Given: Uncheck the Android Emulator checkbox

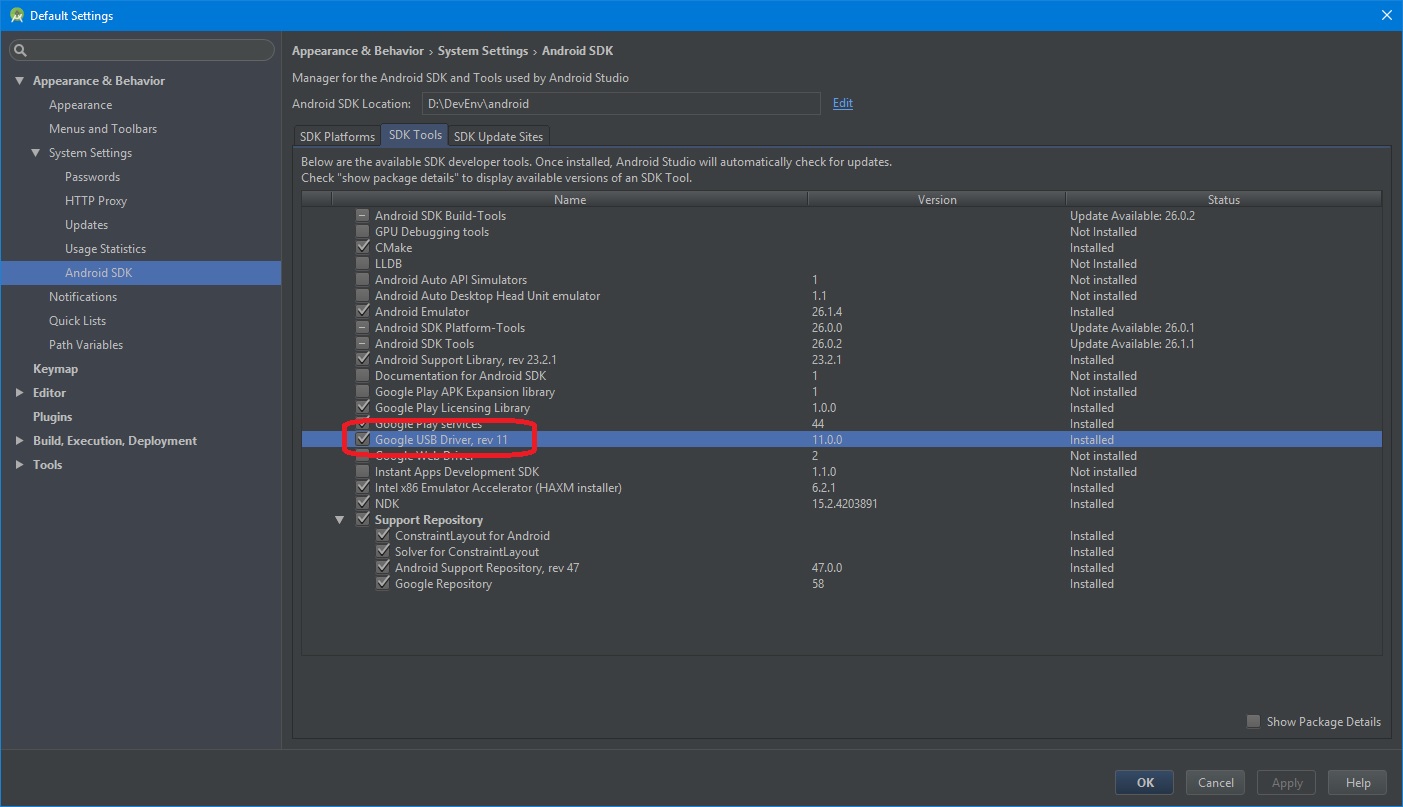Looking at the screenshot, I should pyautogui.click(x=363, y=312).
